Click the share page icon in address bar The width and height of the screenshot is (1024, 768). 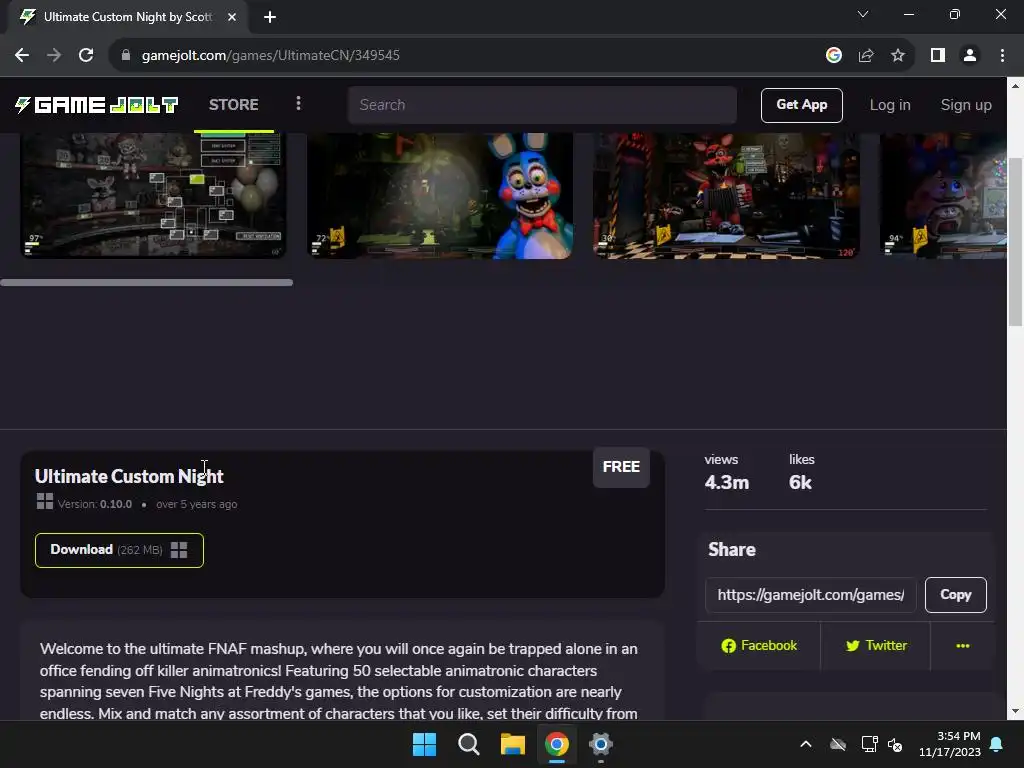(x=866, y=55)
